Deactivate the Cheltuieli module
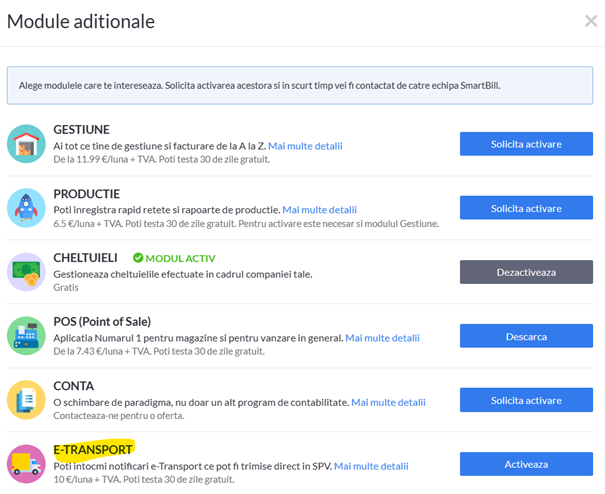 [x=526, y=272]
